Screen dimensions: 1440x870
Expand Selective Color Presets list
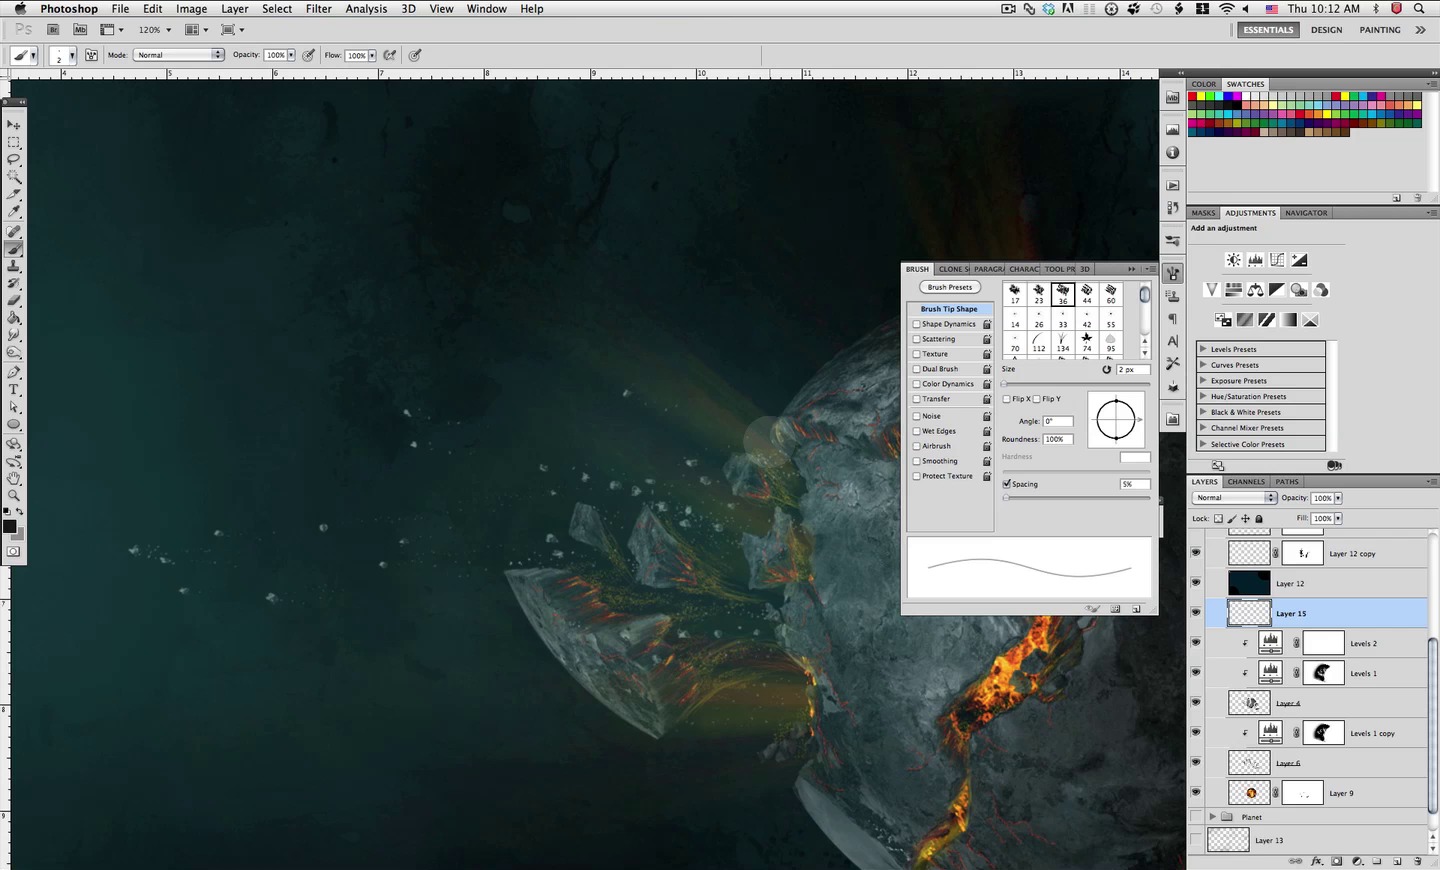1203,444
